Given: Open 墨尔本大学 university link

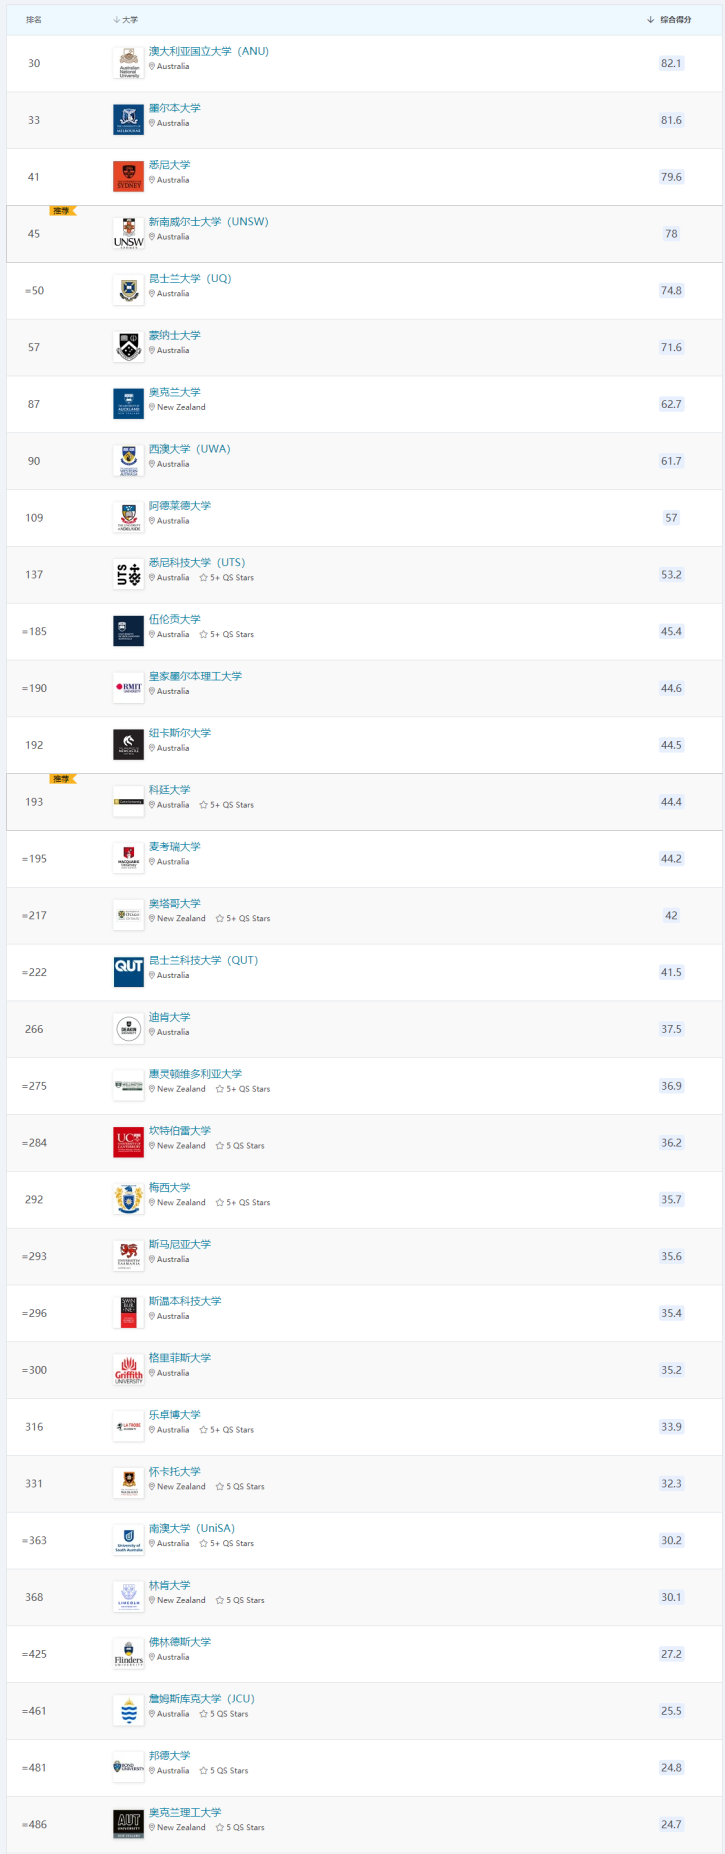Looking at the screenshot, I should coord(174,108).
